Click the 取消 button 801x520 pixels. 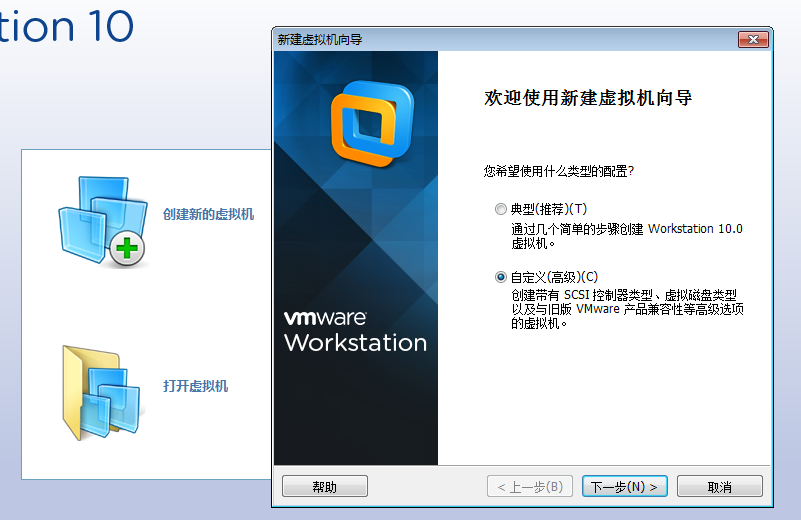[720, 486]
